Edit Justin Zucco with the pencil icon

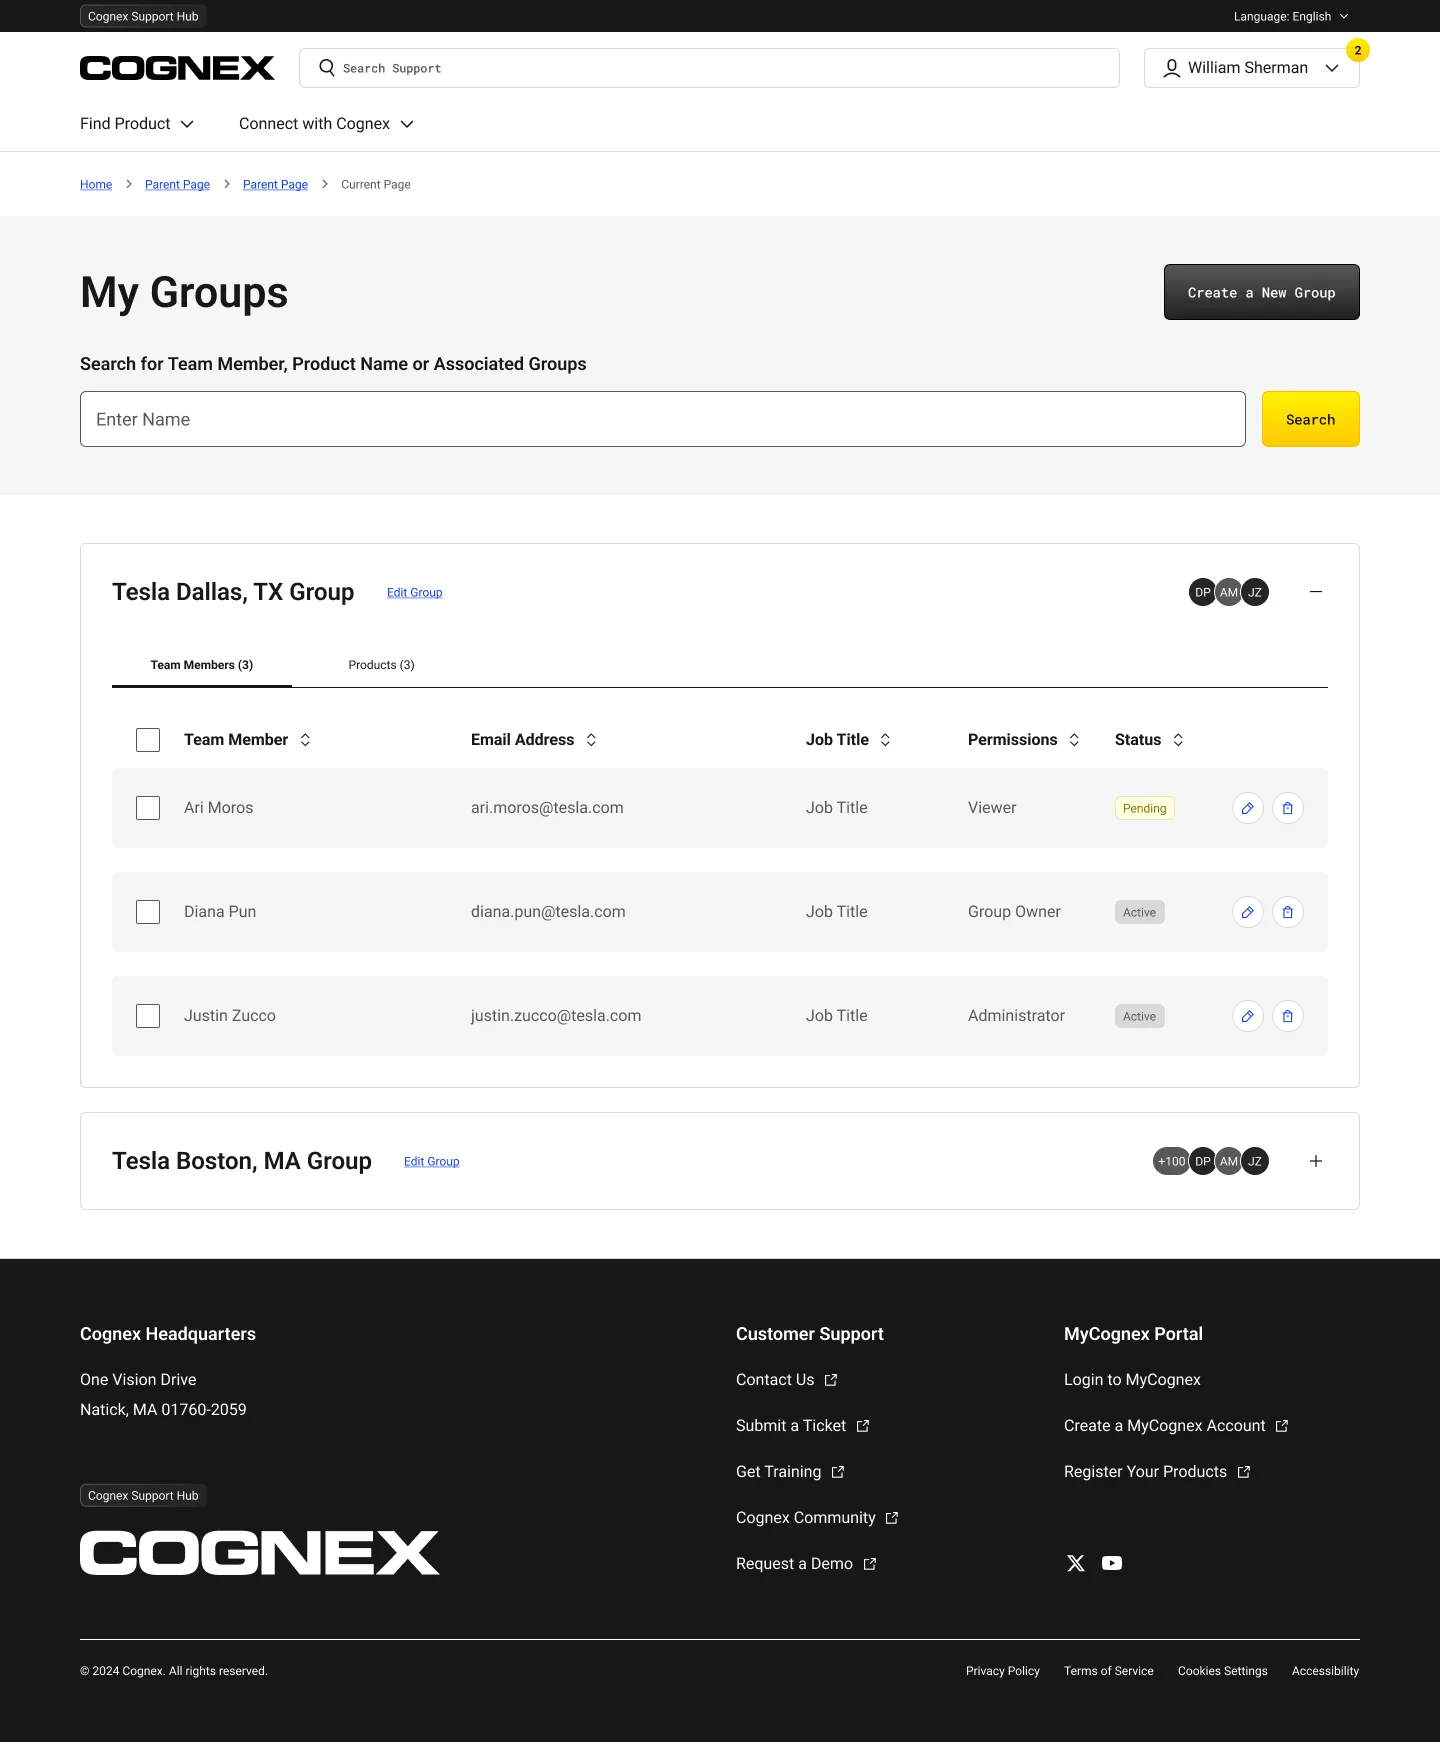click(x=1247, y=1016)
